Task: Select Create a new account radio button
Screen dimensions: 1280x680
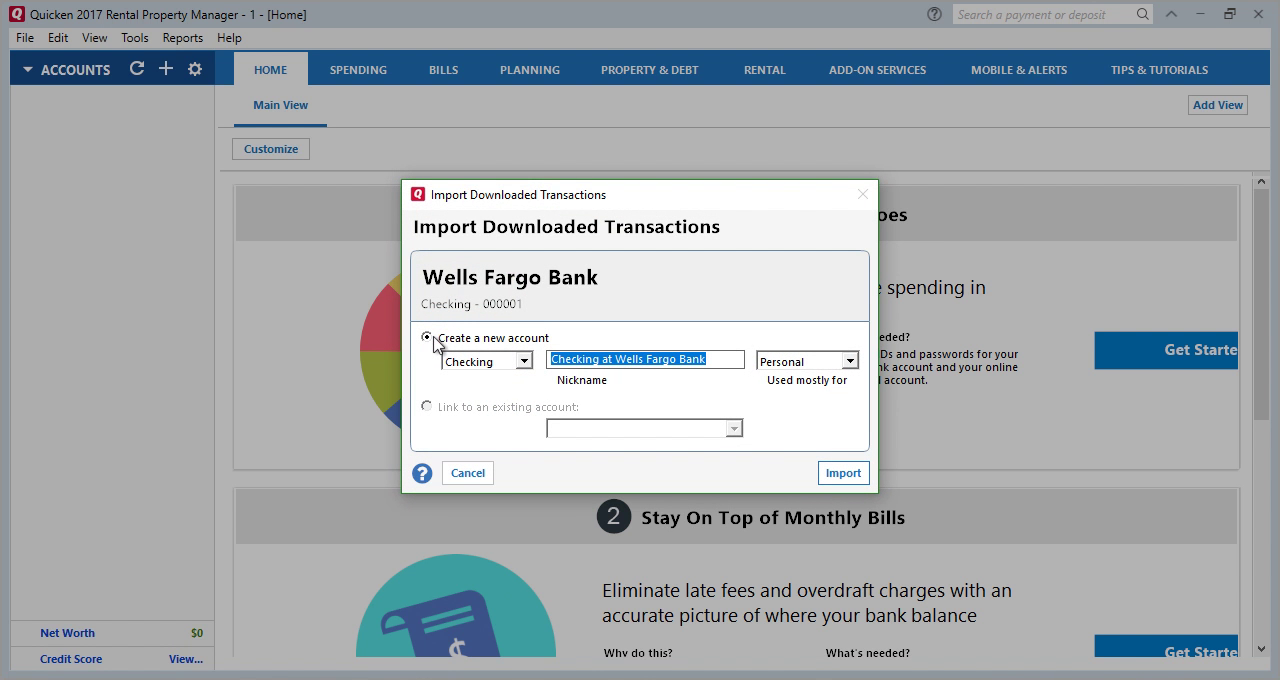Action: [x=427, y=337]
